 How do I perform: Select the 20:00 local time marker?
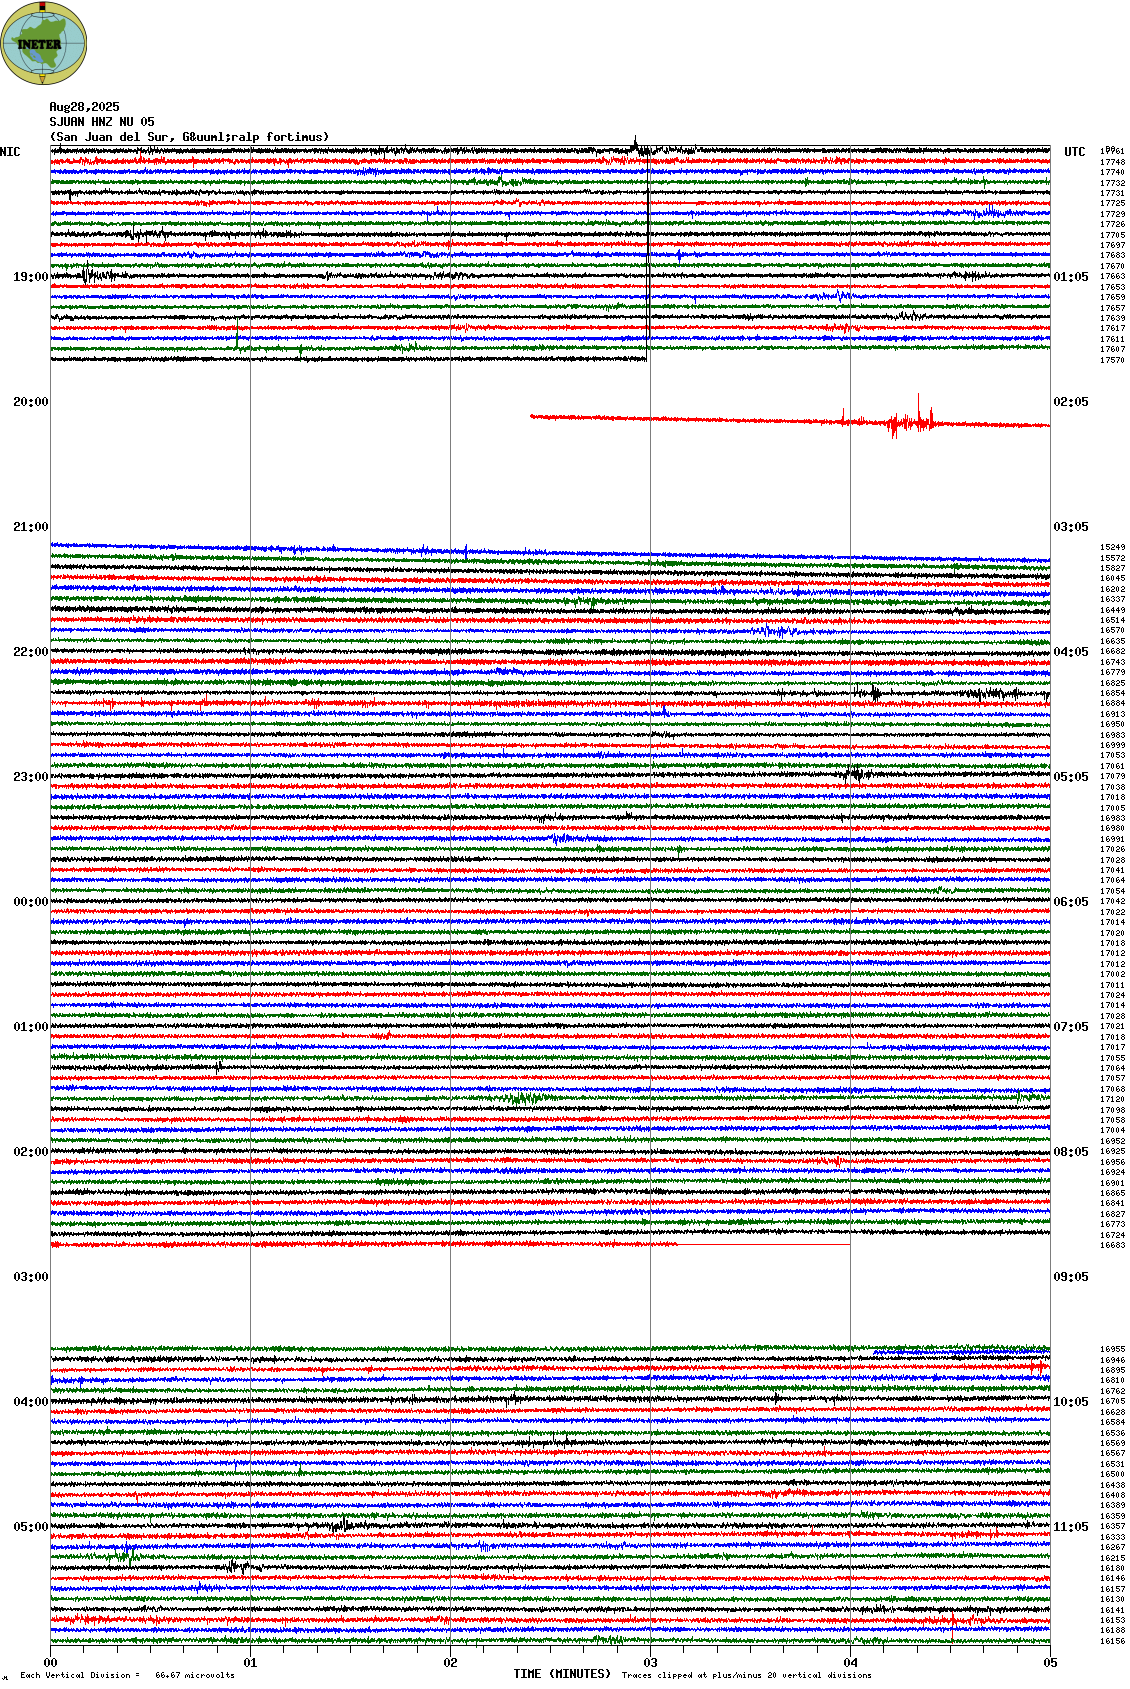point(30,402)
